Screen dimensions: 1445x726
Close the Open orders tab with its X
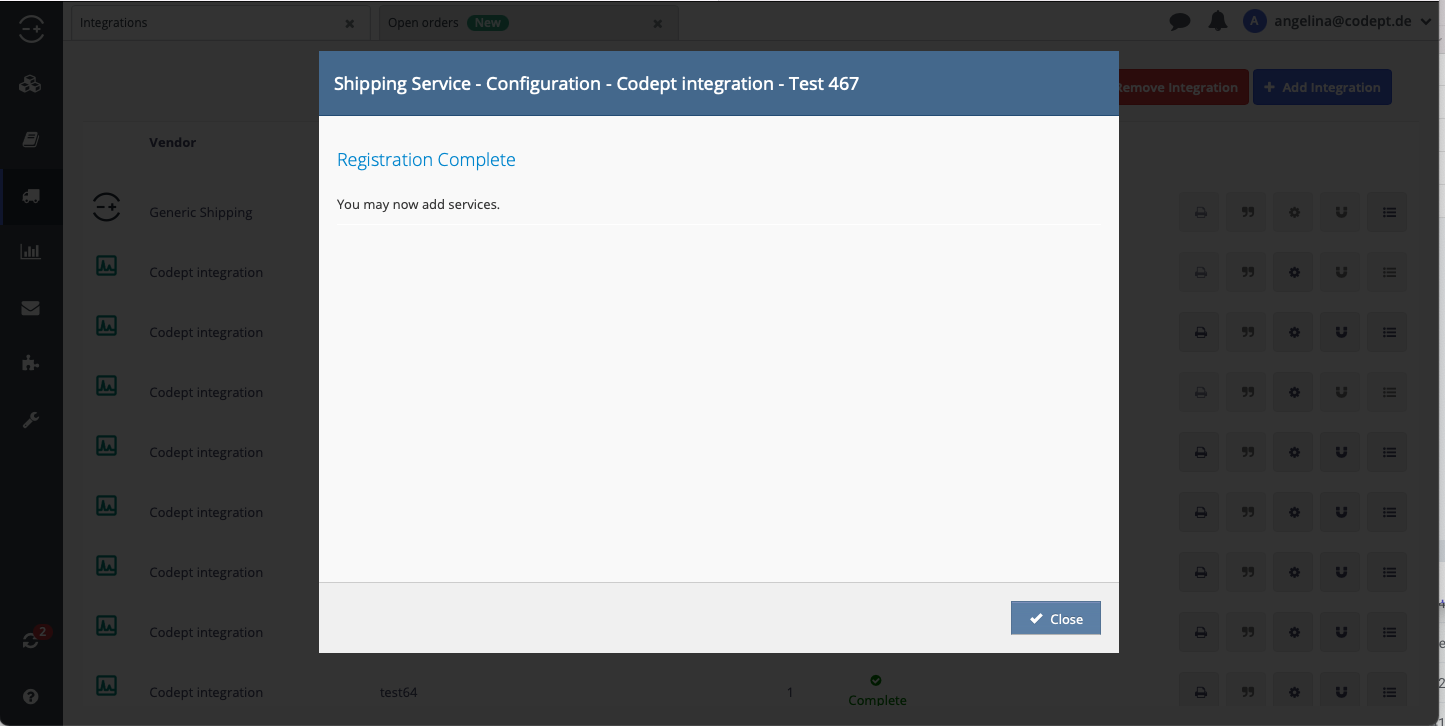tap(657, 23)
